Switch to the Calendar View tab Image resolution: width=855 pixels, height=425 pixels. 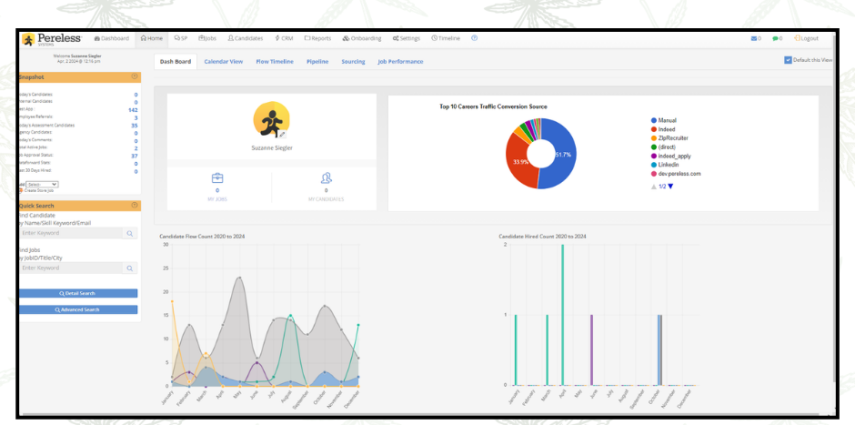pyautogui.click(x=223, y=61)
